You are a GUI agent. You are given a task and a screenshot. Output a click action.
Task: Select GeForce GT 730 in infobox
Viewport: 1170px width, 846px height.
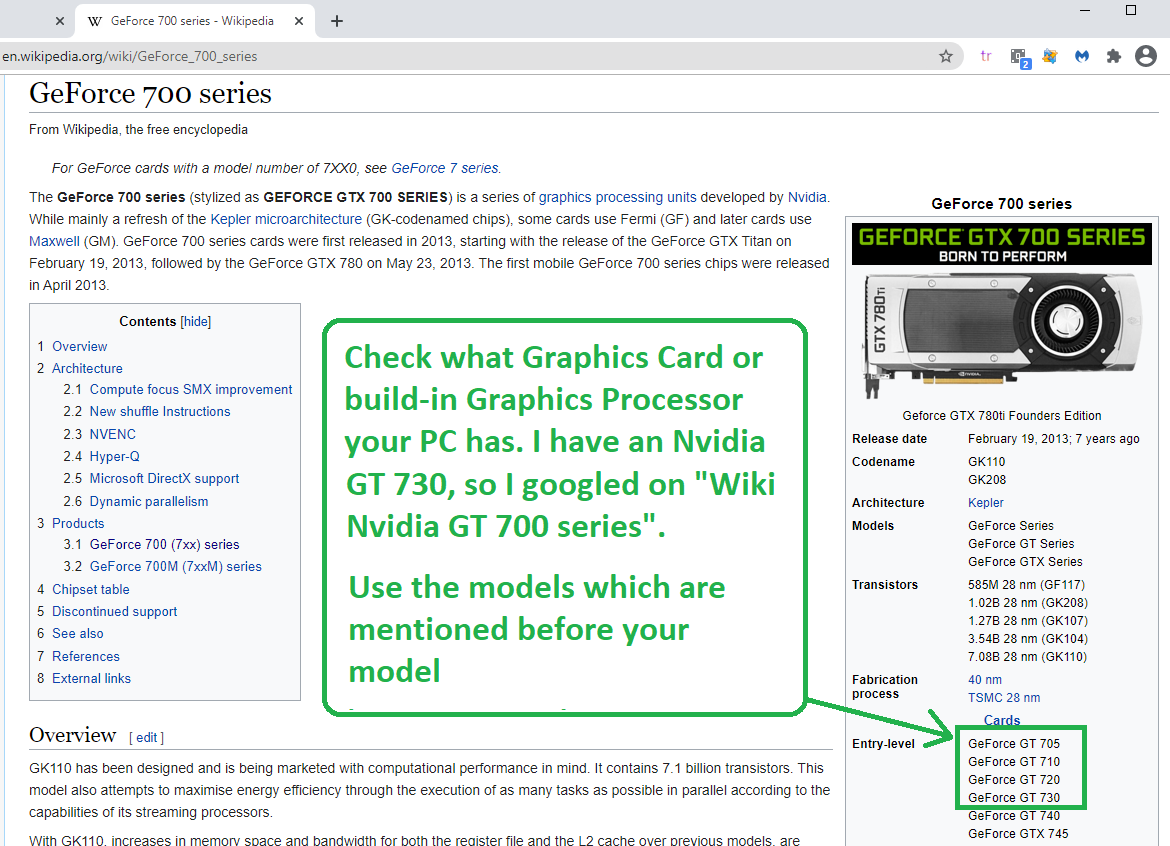pos(1013,798)
